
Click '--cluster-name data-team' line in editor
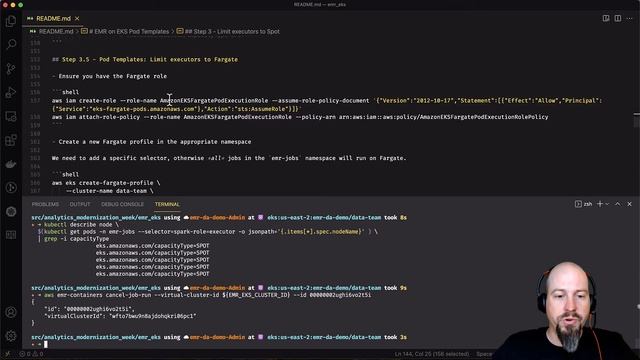(x=109, y=191)
